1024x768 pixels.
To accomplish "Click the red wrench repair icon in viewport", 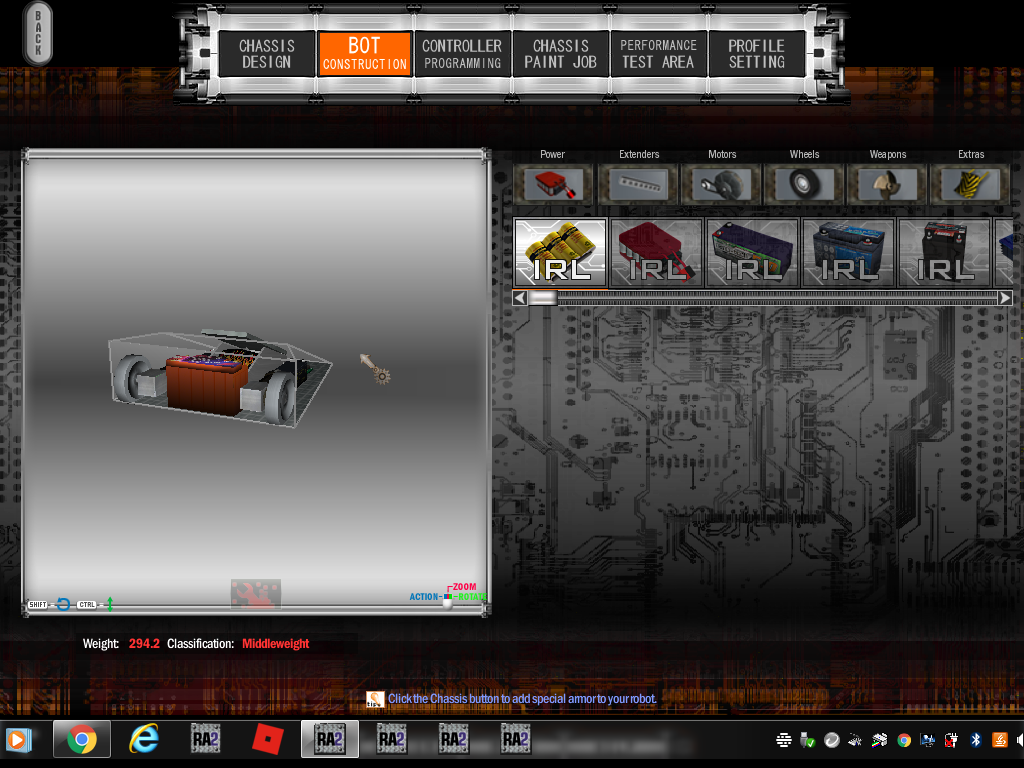I will click(255, 594).
